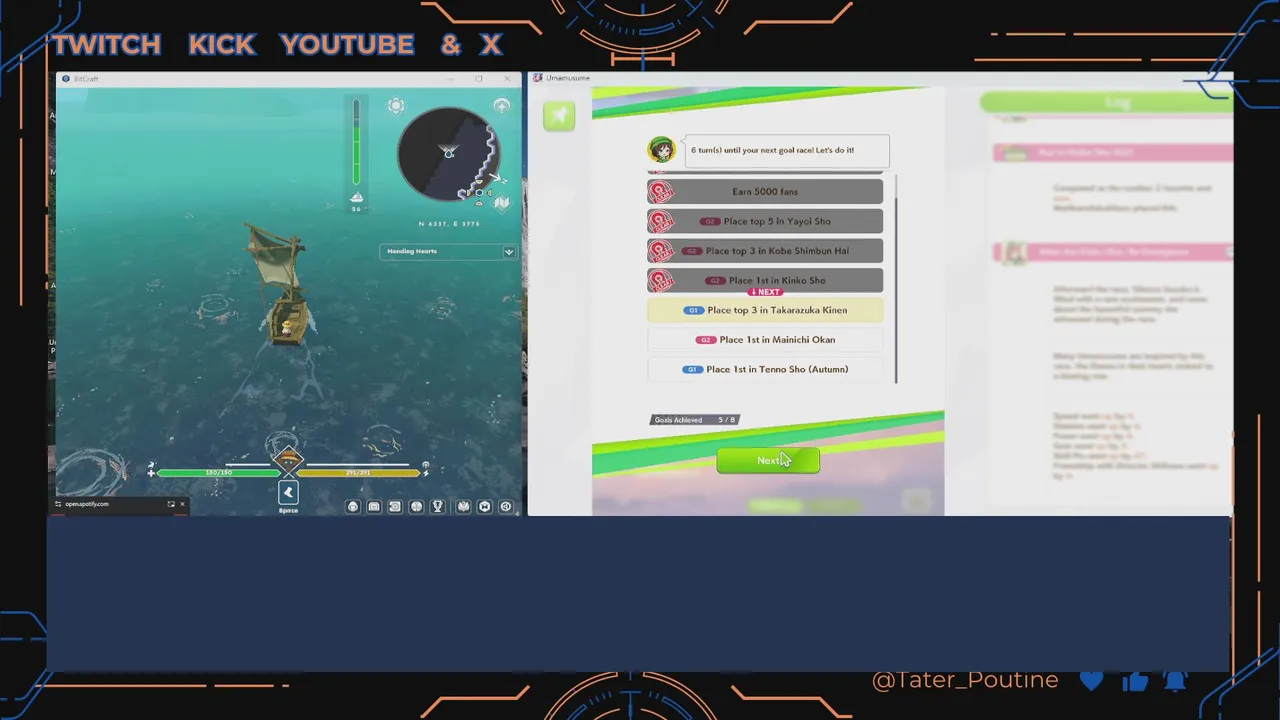Click the pink NEXT marker in goals list
Image resolution: width=1280 pixels, height=720 pixels.
click(x=765, y=292)
